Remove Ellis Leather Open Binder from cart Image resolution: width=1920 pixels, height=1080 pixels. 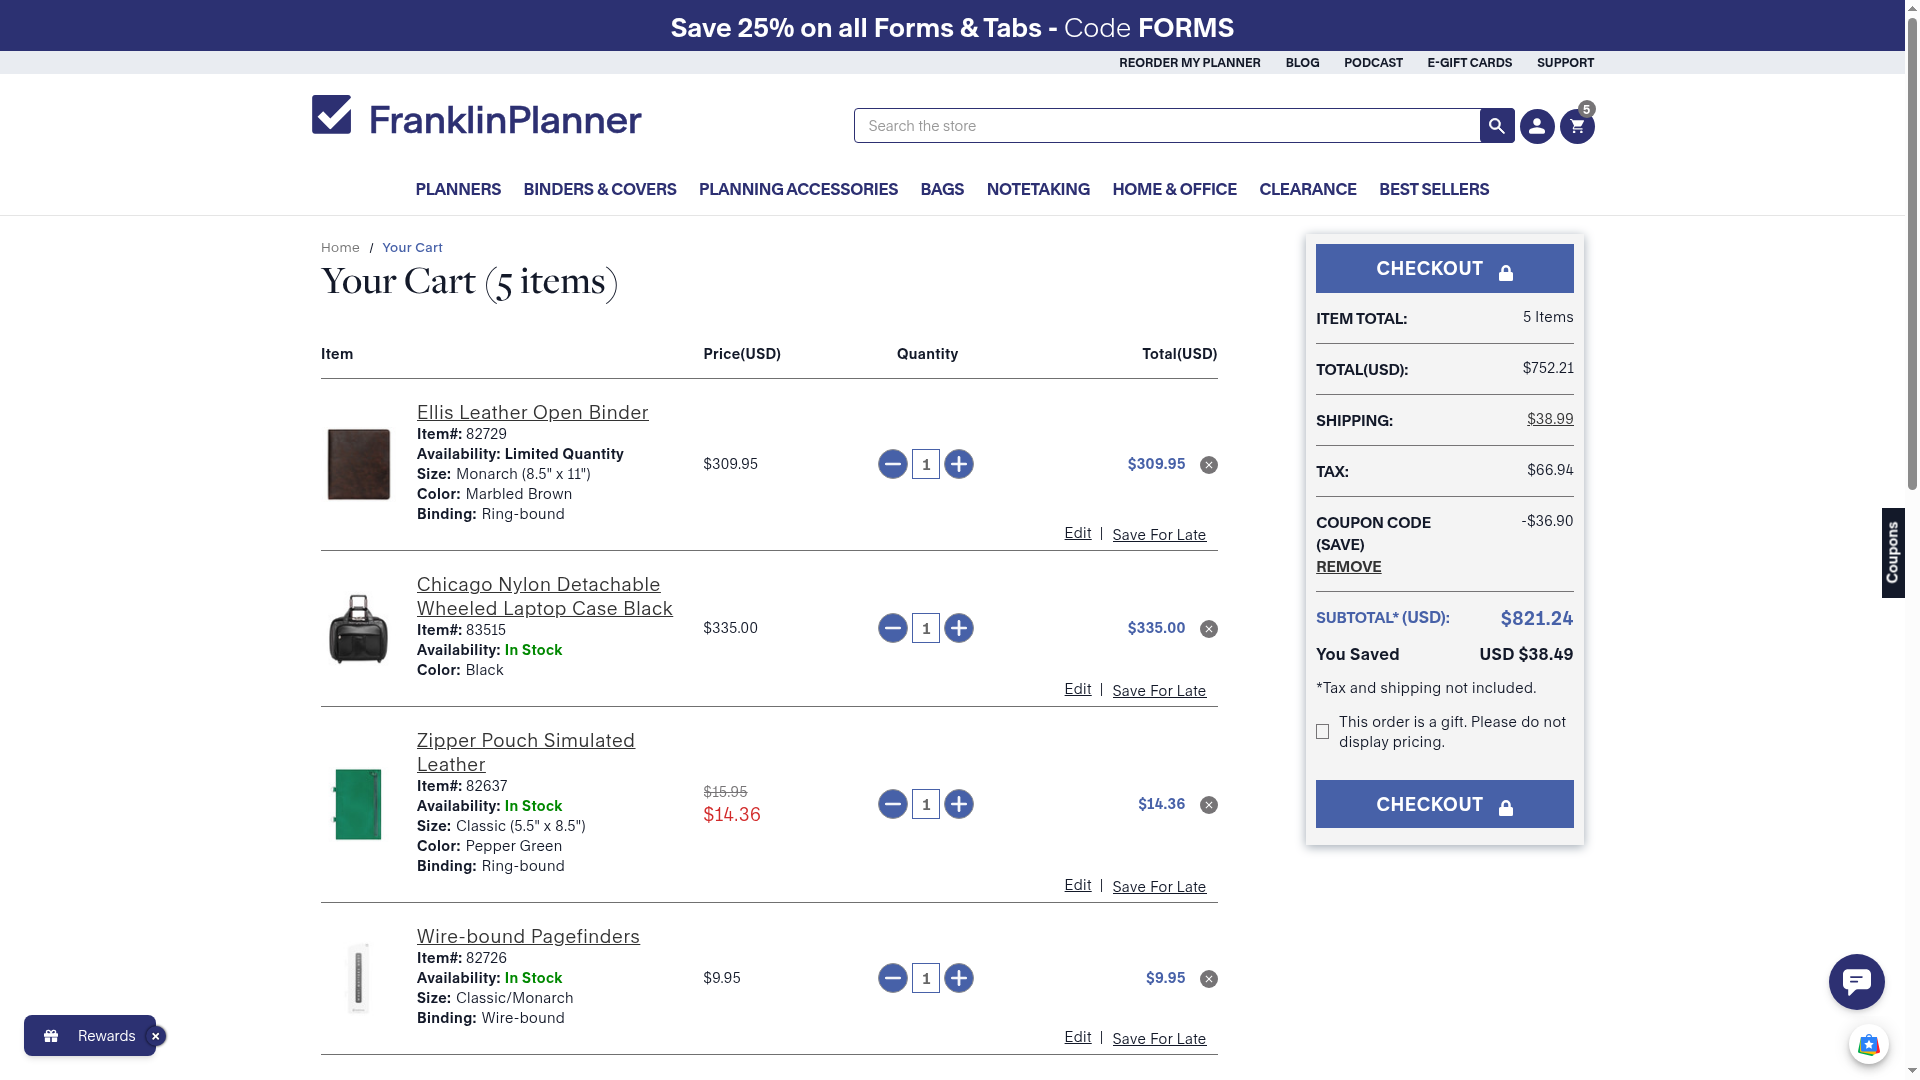tap(1208, 465)
